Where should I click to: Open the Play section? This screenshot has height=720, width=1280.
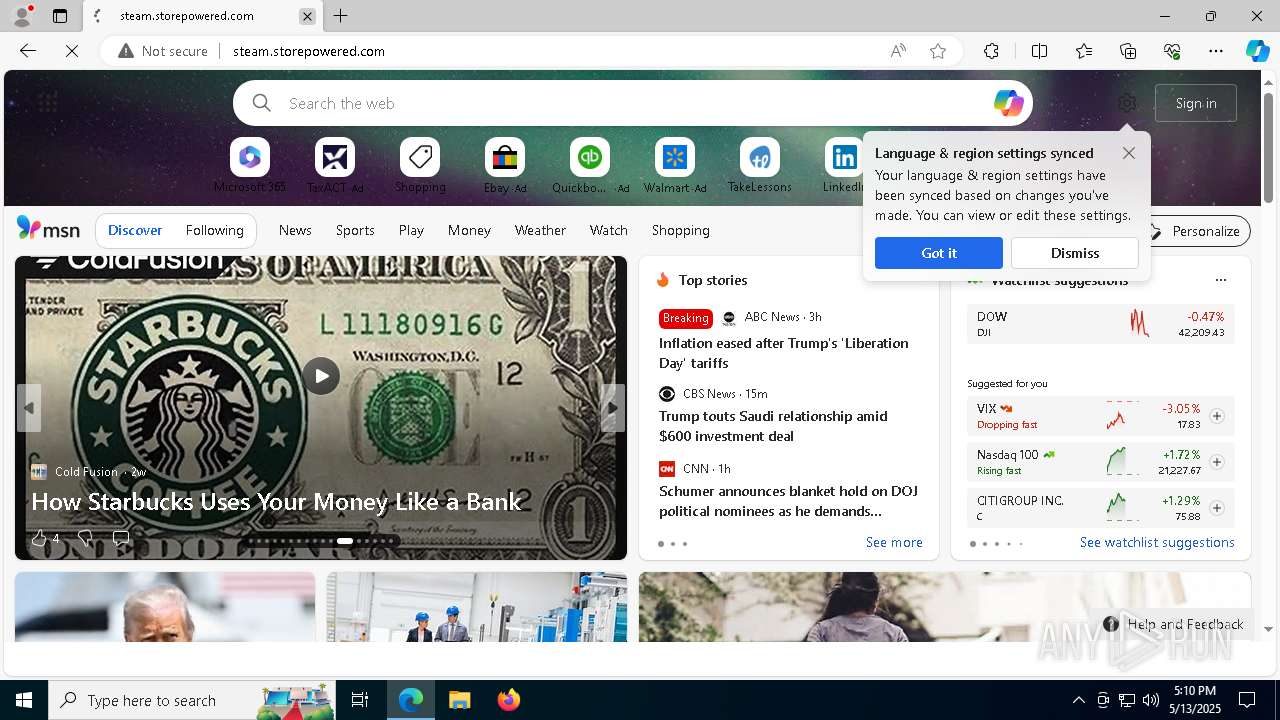[411, 230]
